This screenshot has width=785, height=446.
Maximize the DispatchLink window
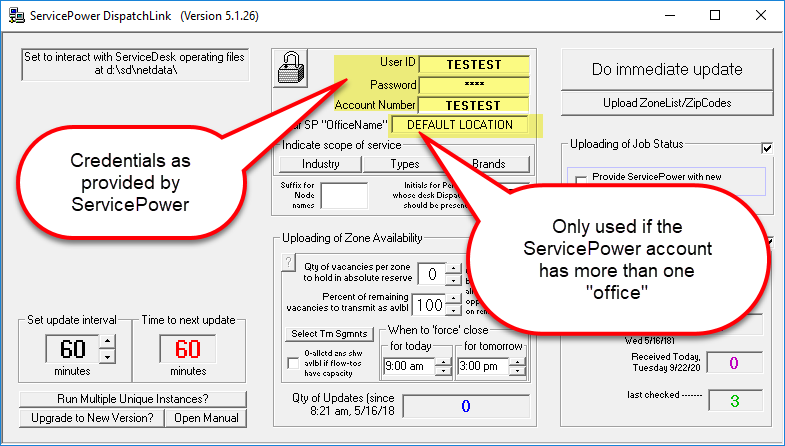point(715,16)
